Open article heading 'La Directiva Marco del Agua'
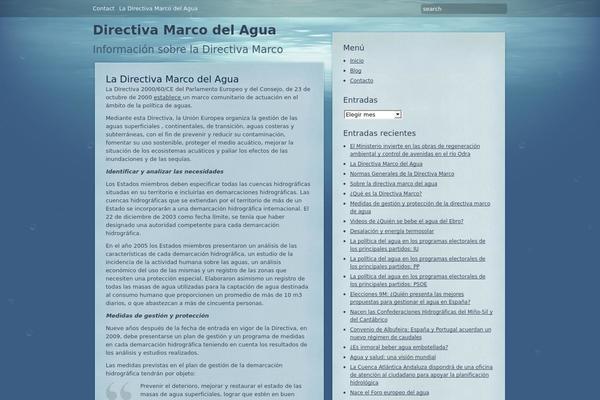 172,79
